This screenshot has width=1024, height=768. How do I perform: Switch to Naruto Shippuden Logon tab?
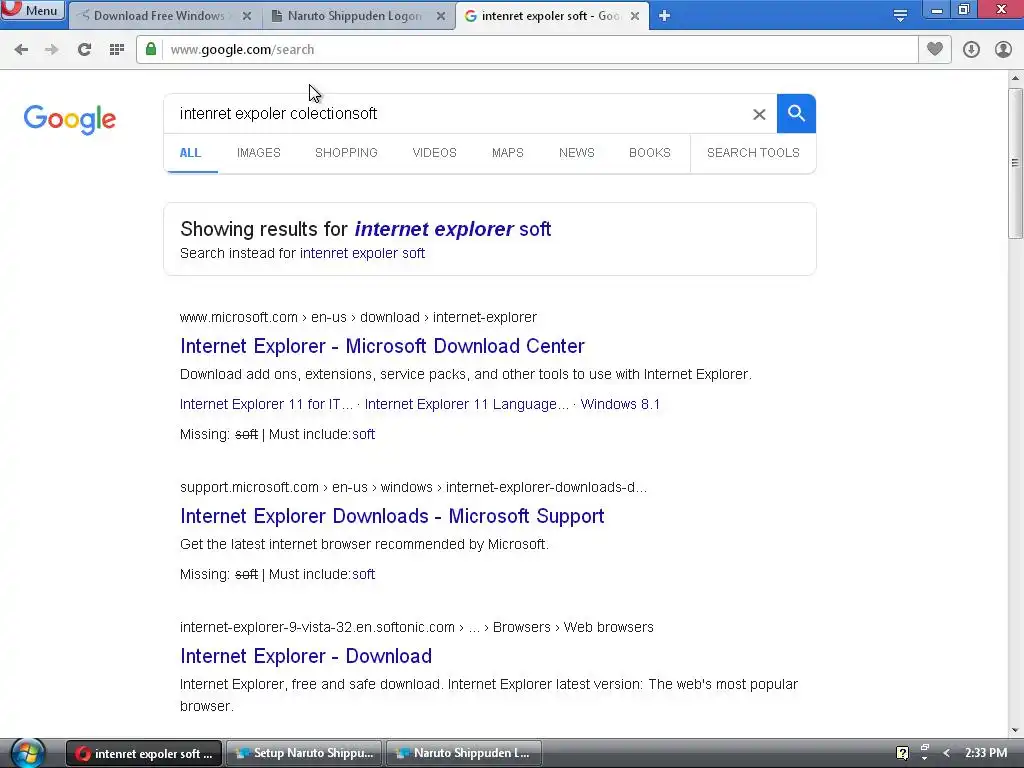click(x=355, y=16)
